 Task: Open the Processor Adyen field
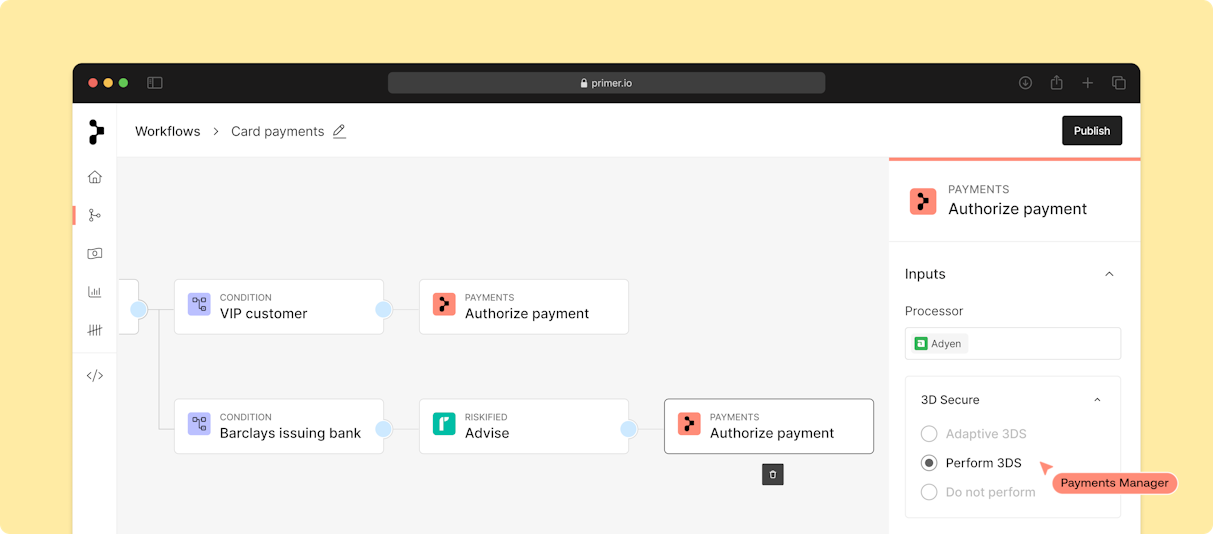tap(1013, 343)
